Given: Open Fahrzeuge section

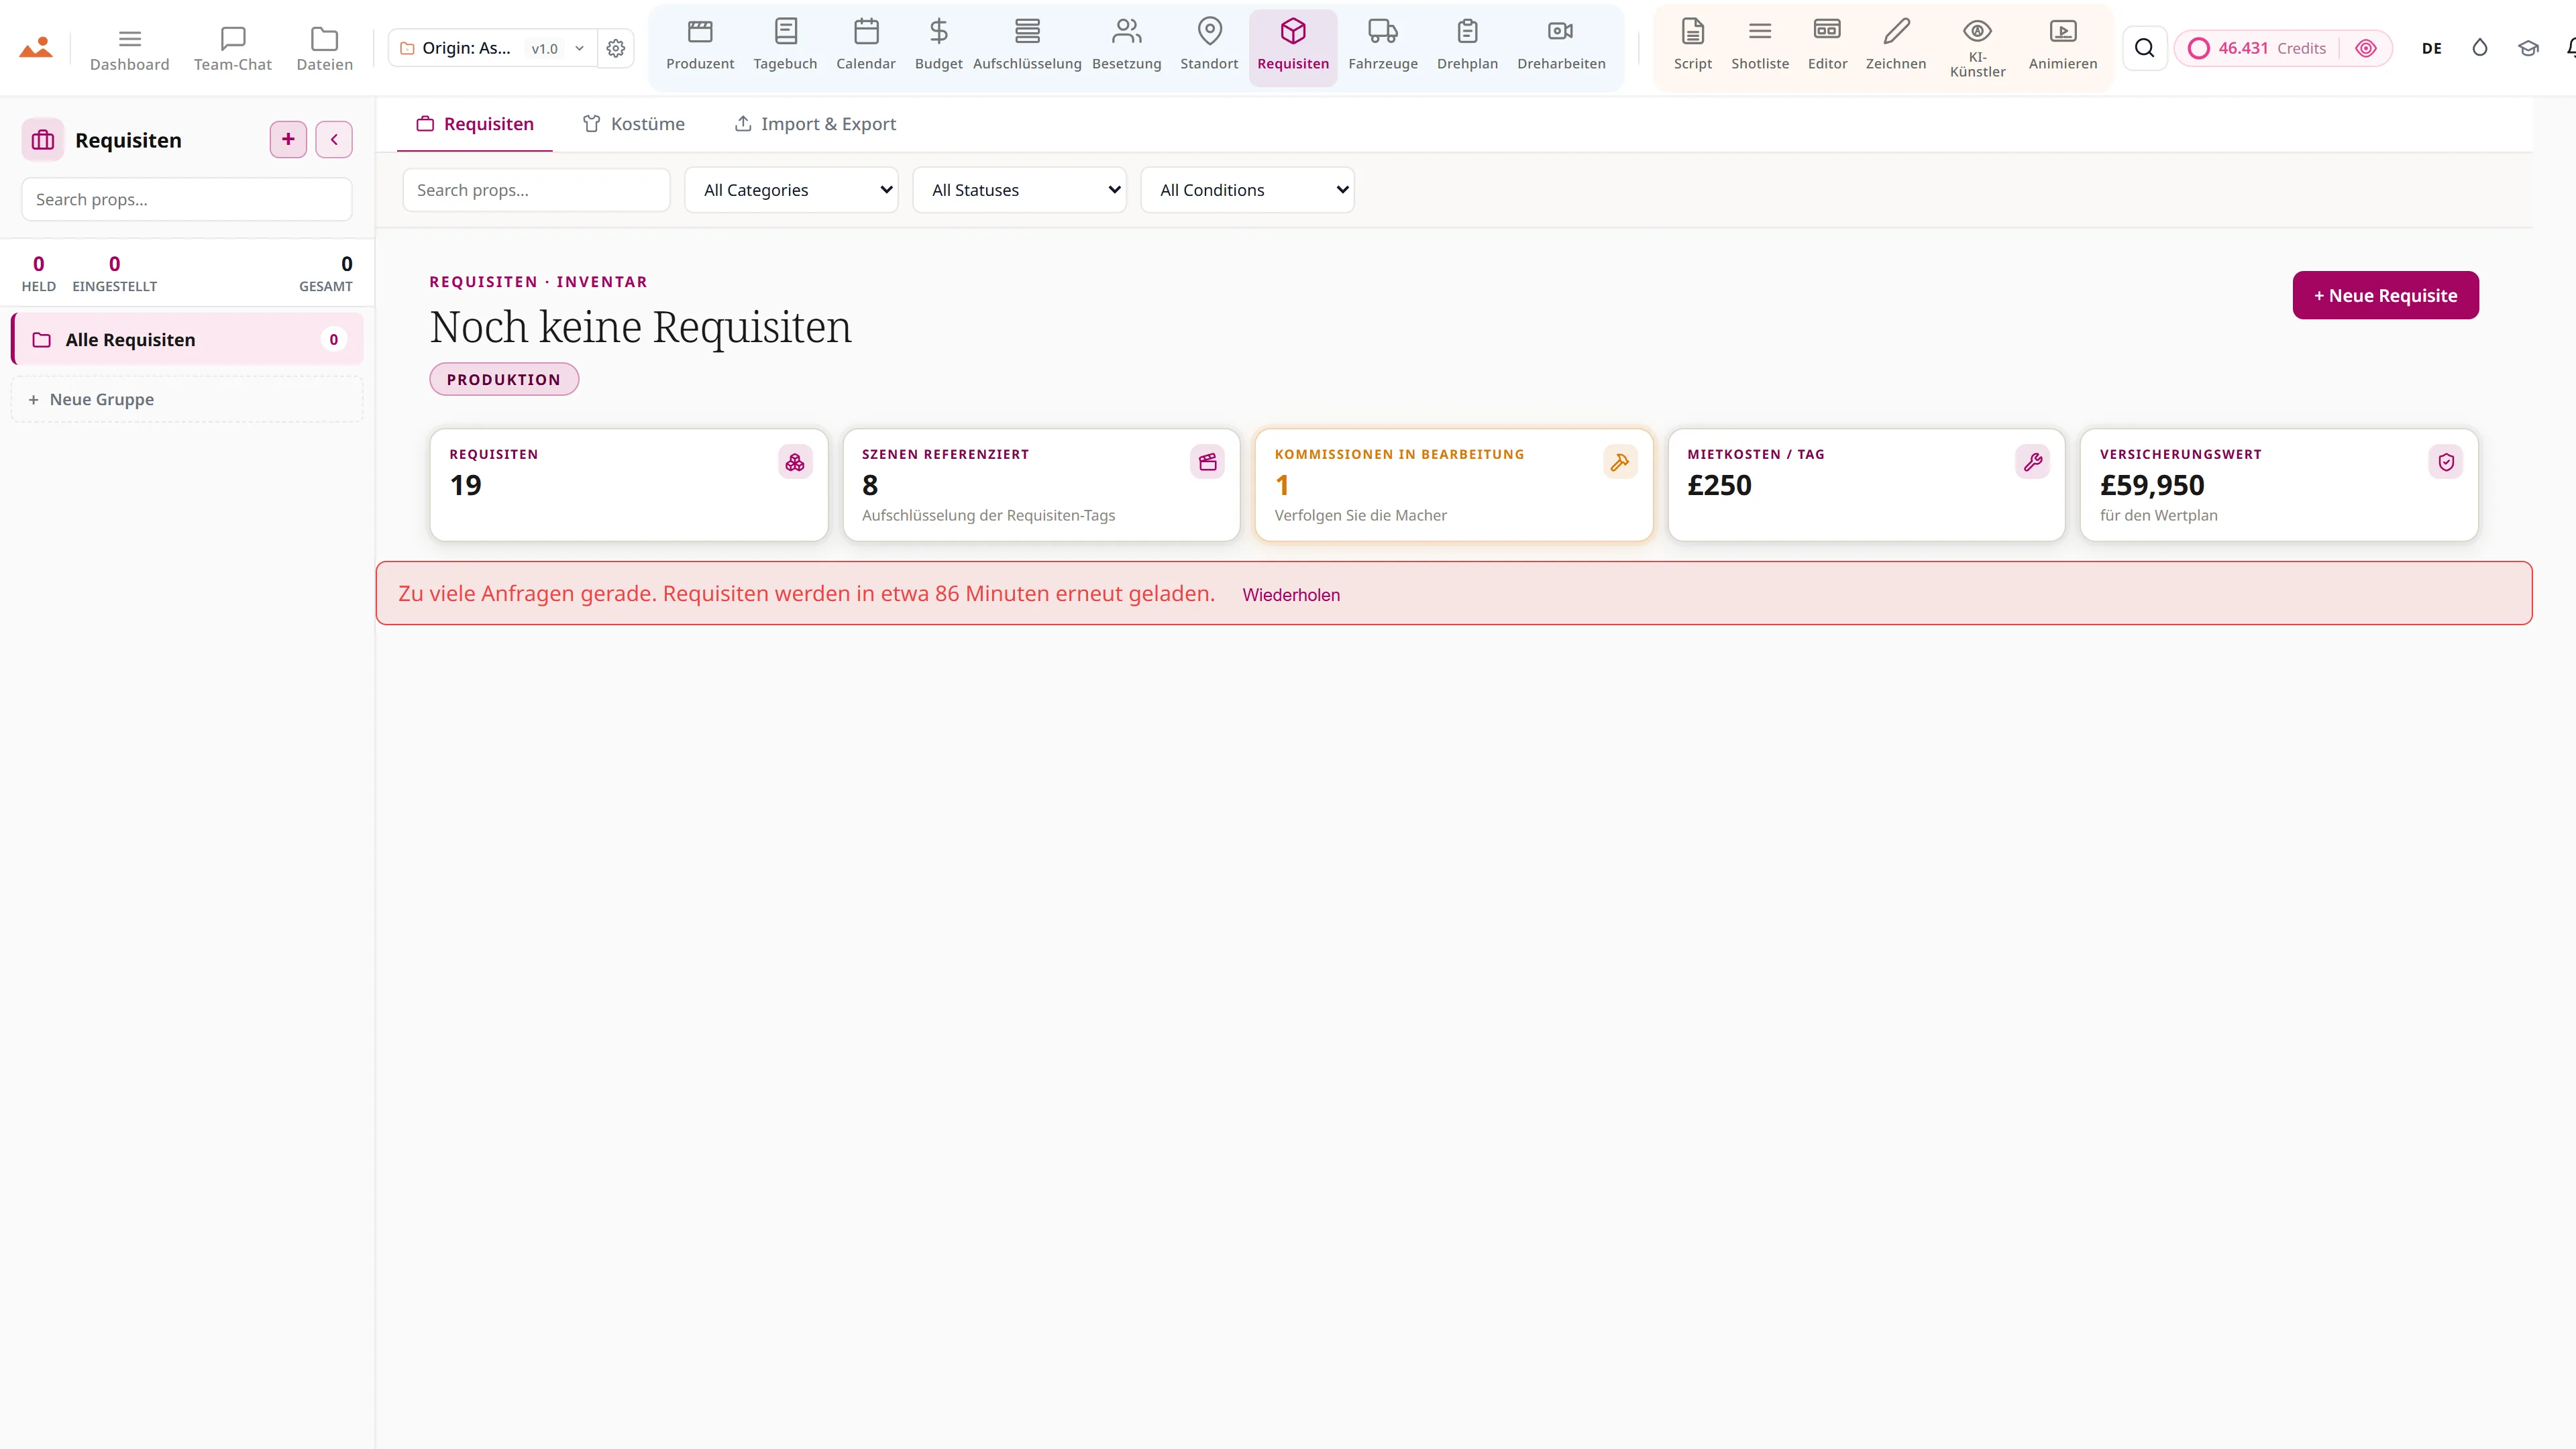Looking at the screenshot, I should click(1383, 47).
